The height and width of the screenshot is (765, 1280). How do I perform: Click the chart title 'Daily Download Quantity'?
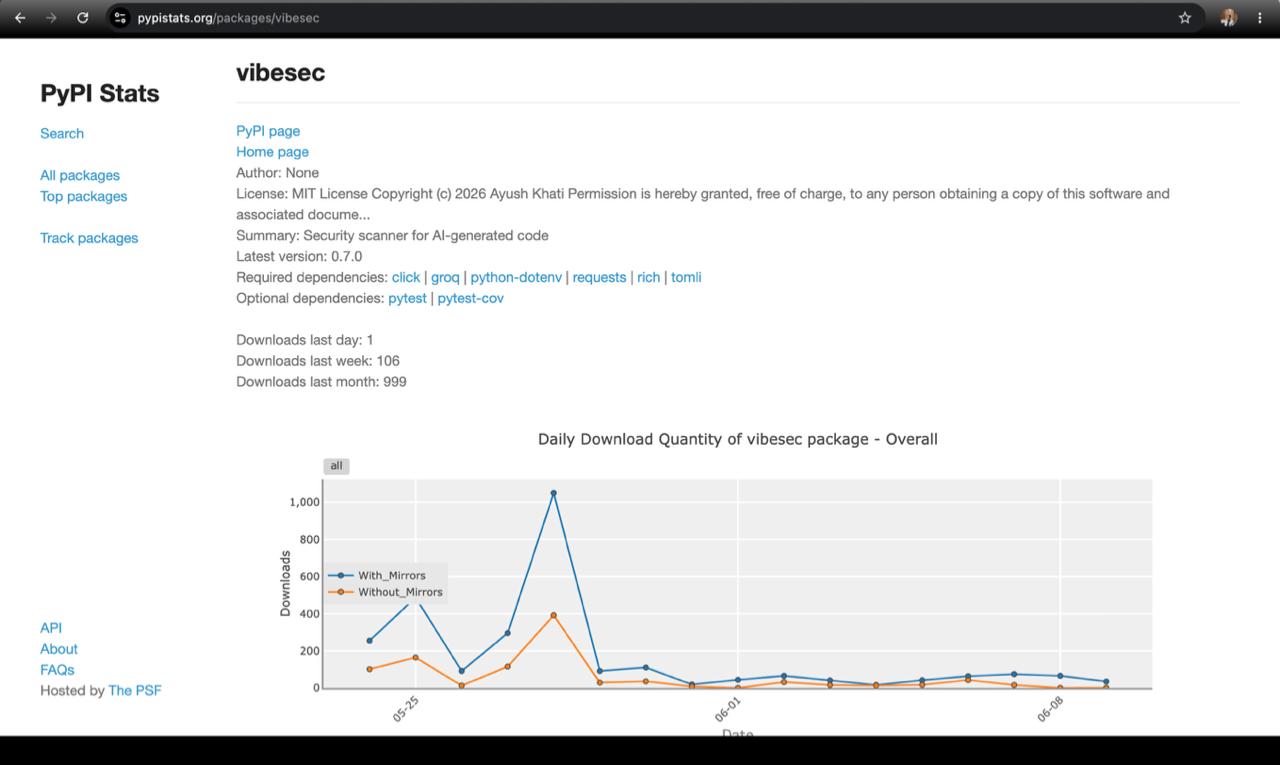(738, 439)
